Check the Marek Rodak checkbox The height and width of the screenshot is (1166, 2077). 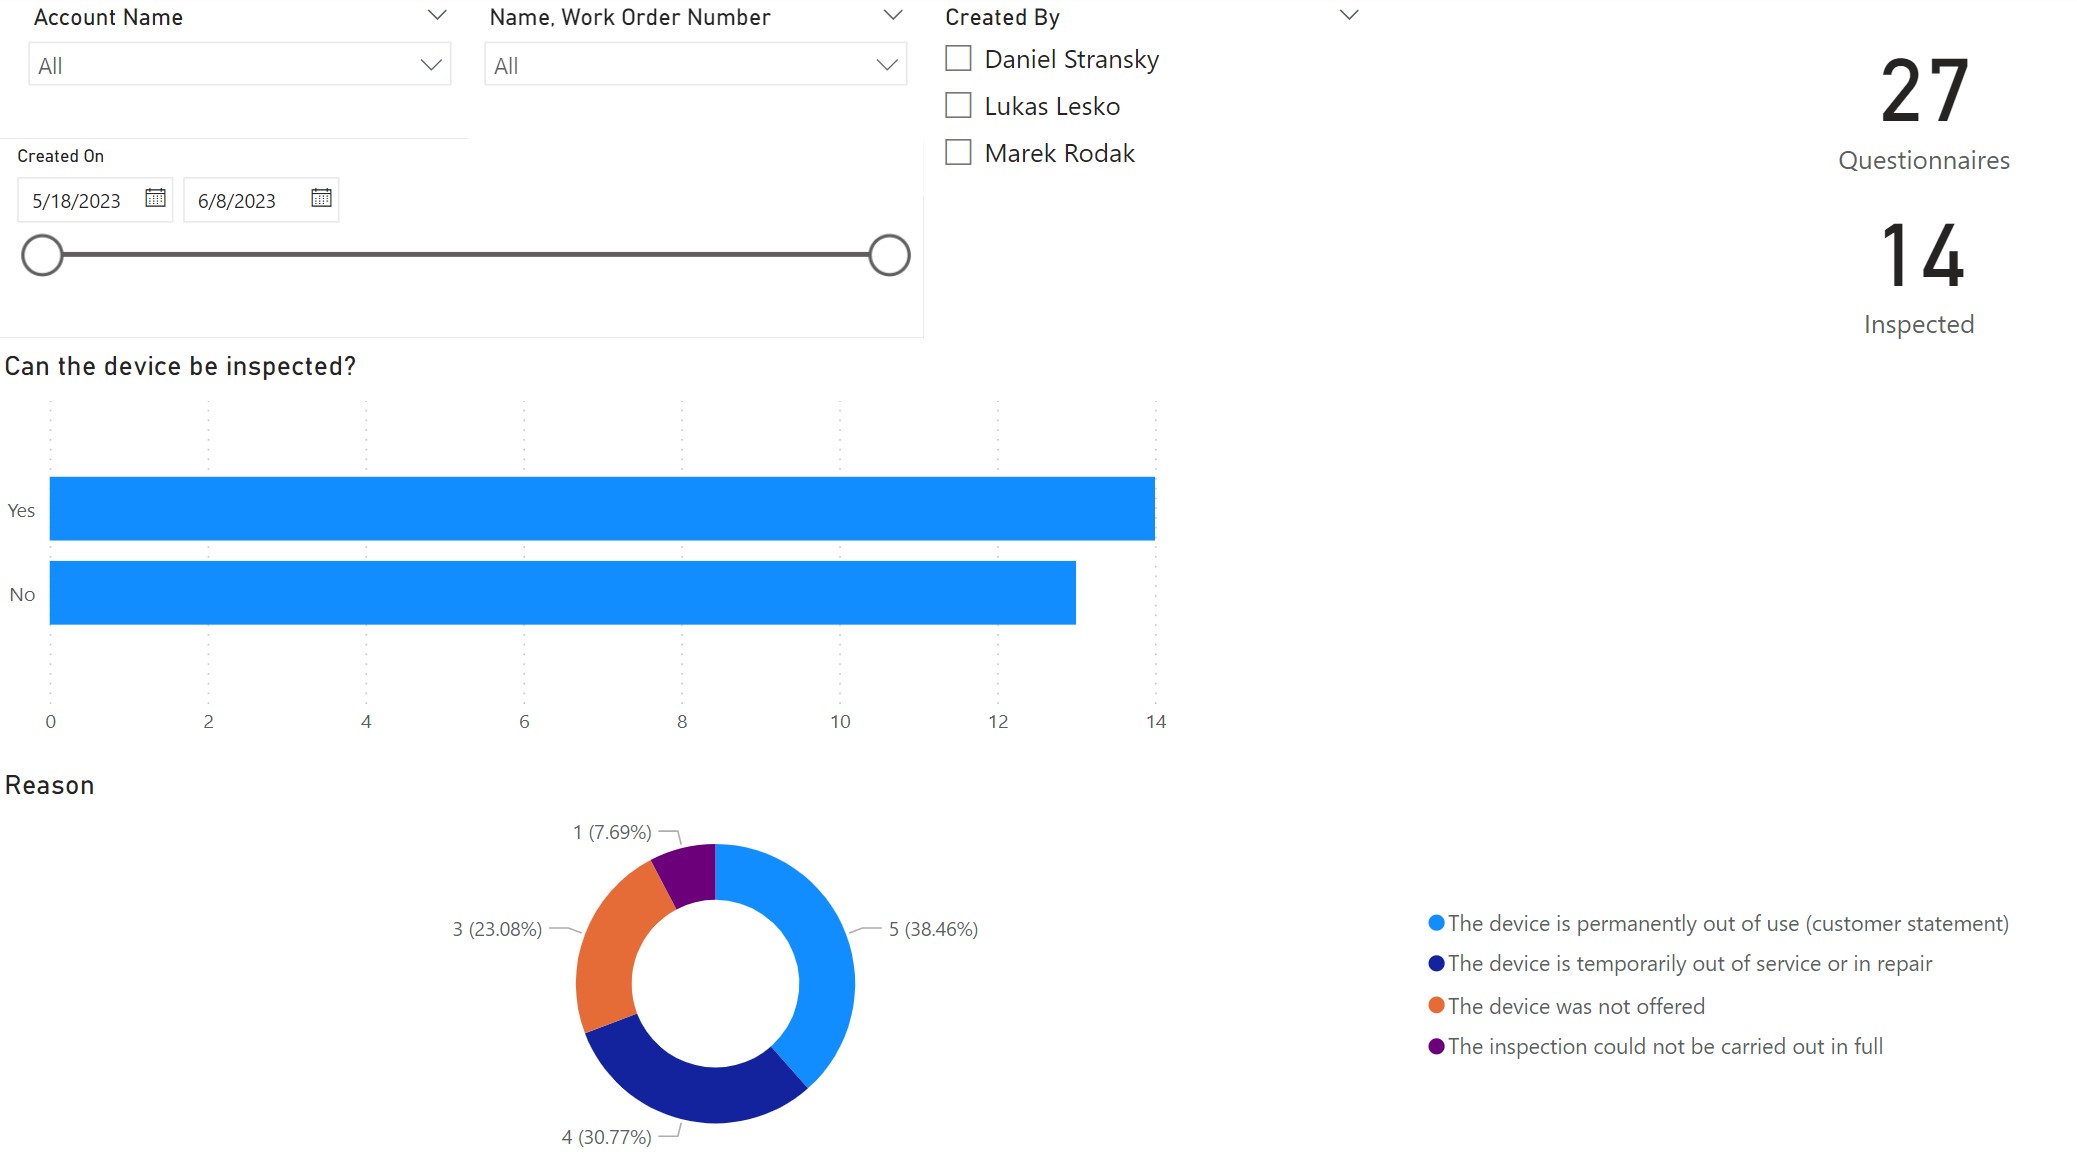(x=958, y=153)
